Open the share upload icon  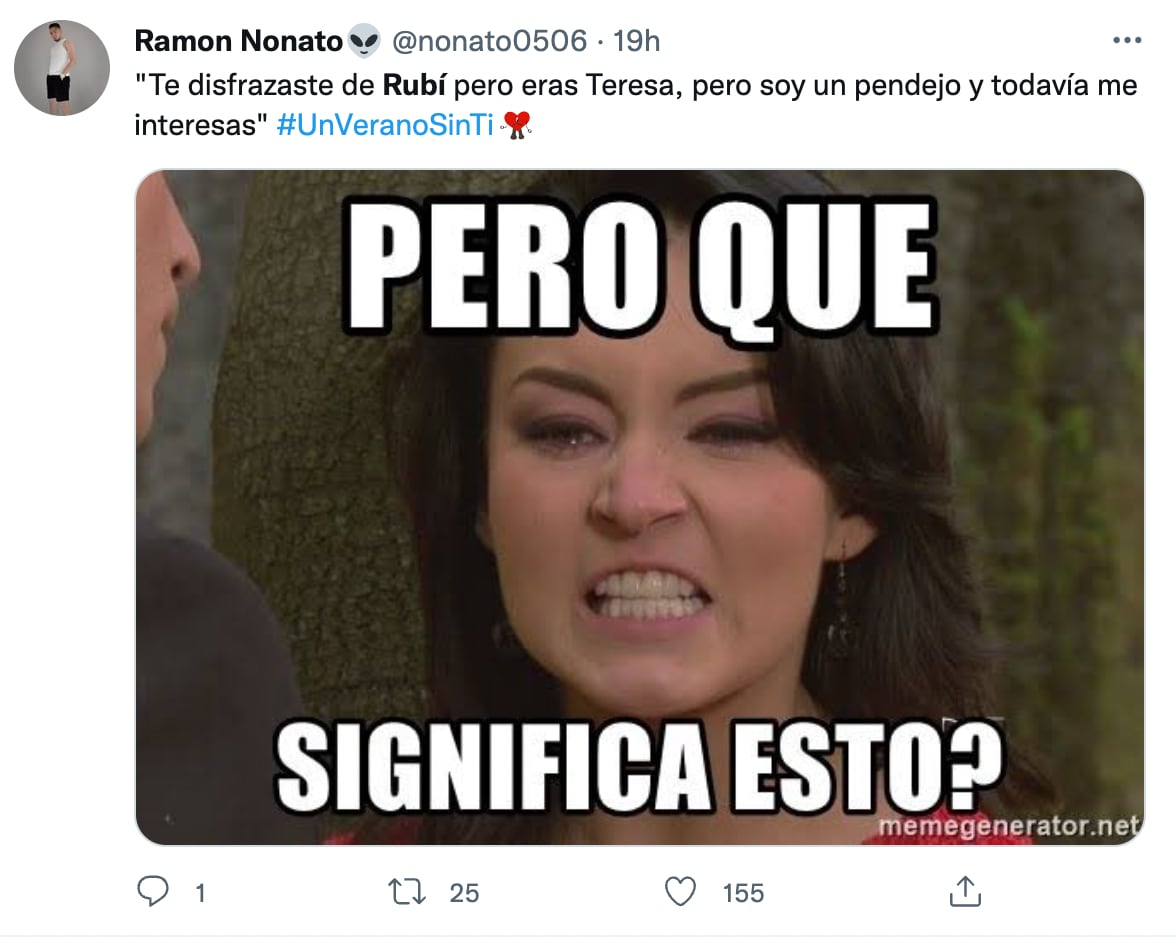(965, 891)
